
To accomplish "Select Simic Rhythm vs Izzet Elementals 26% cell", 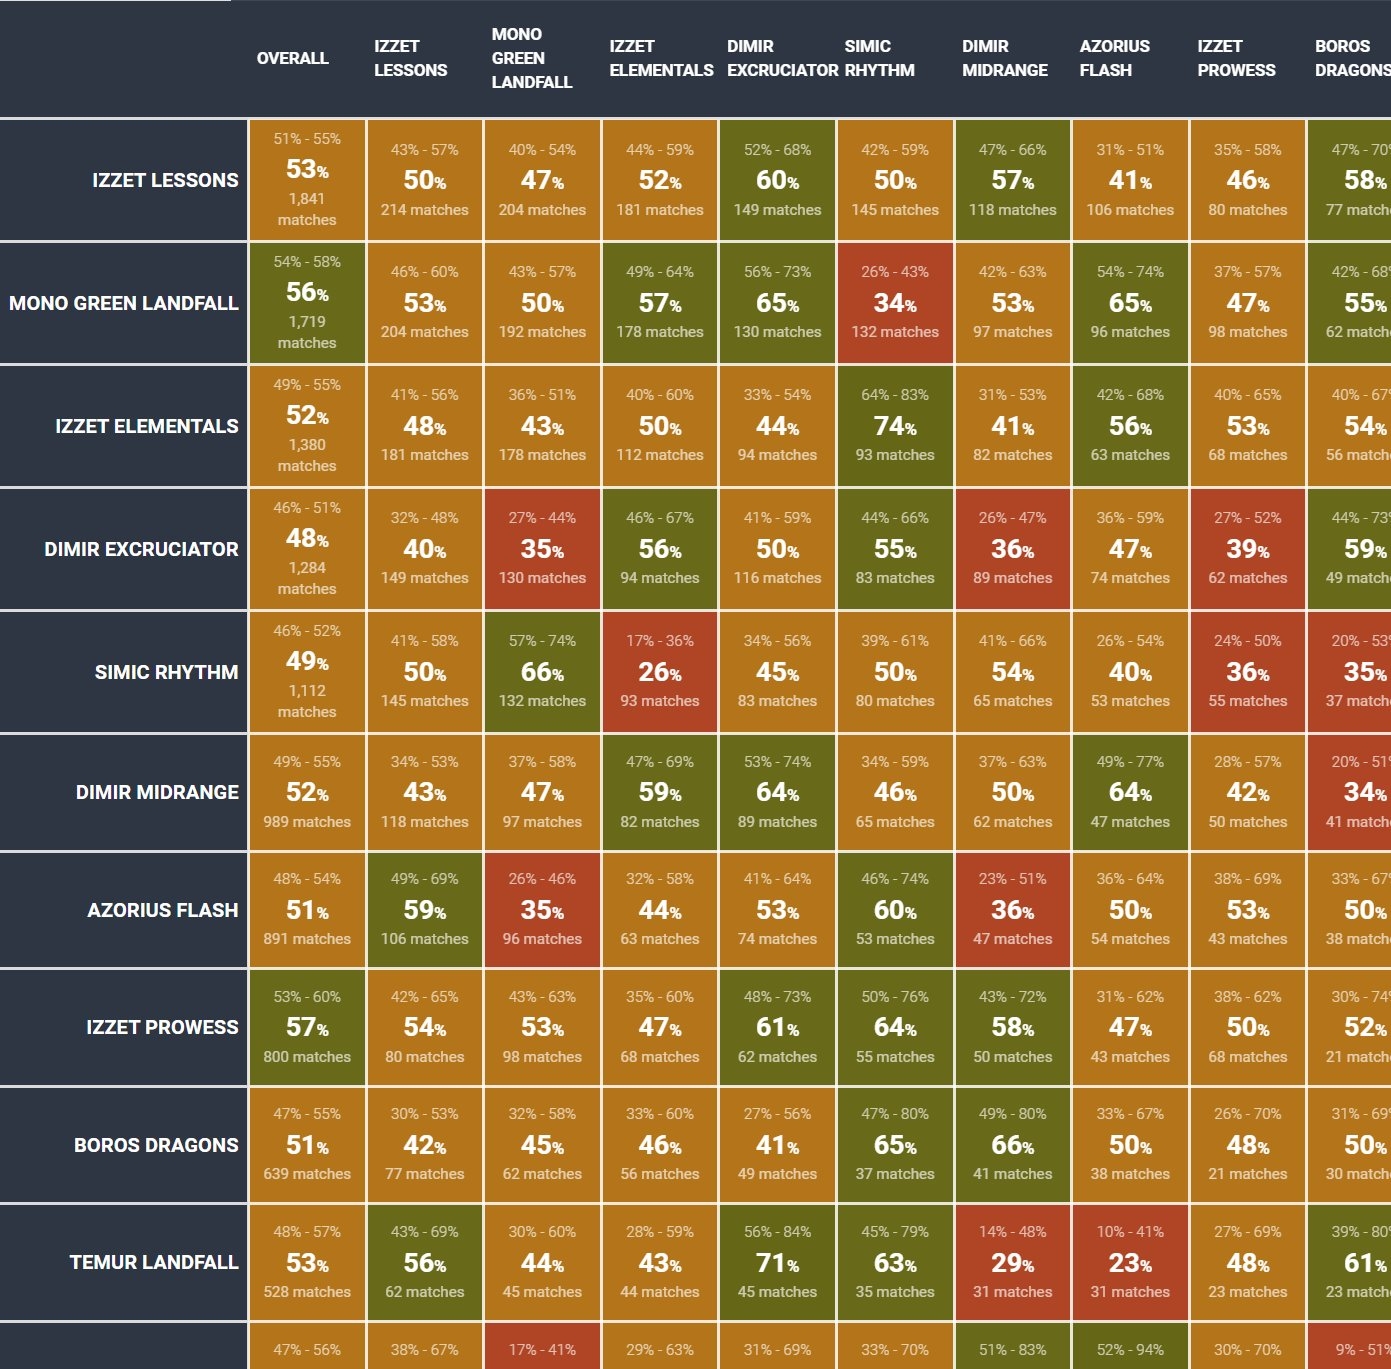I will (660, 672).
